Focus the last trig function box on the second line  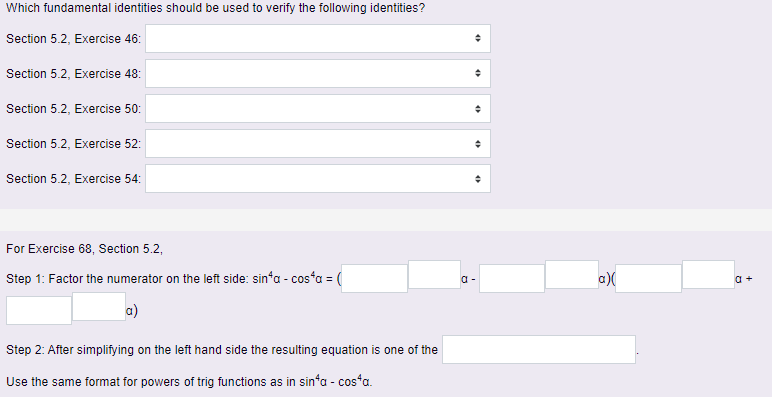click(x=39, y=310)
